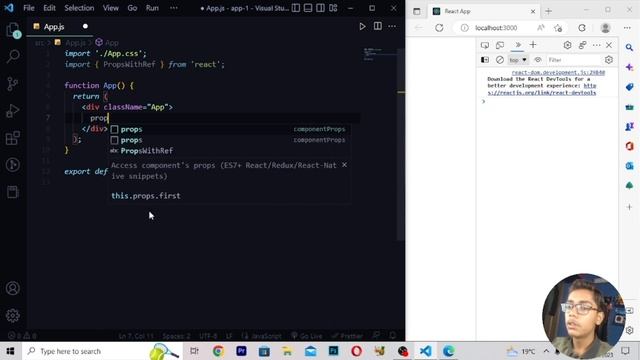Choose first 'props' componentProps suggestion

pyautogui.click(x=229, y=129)
